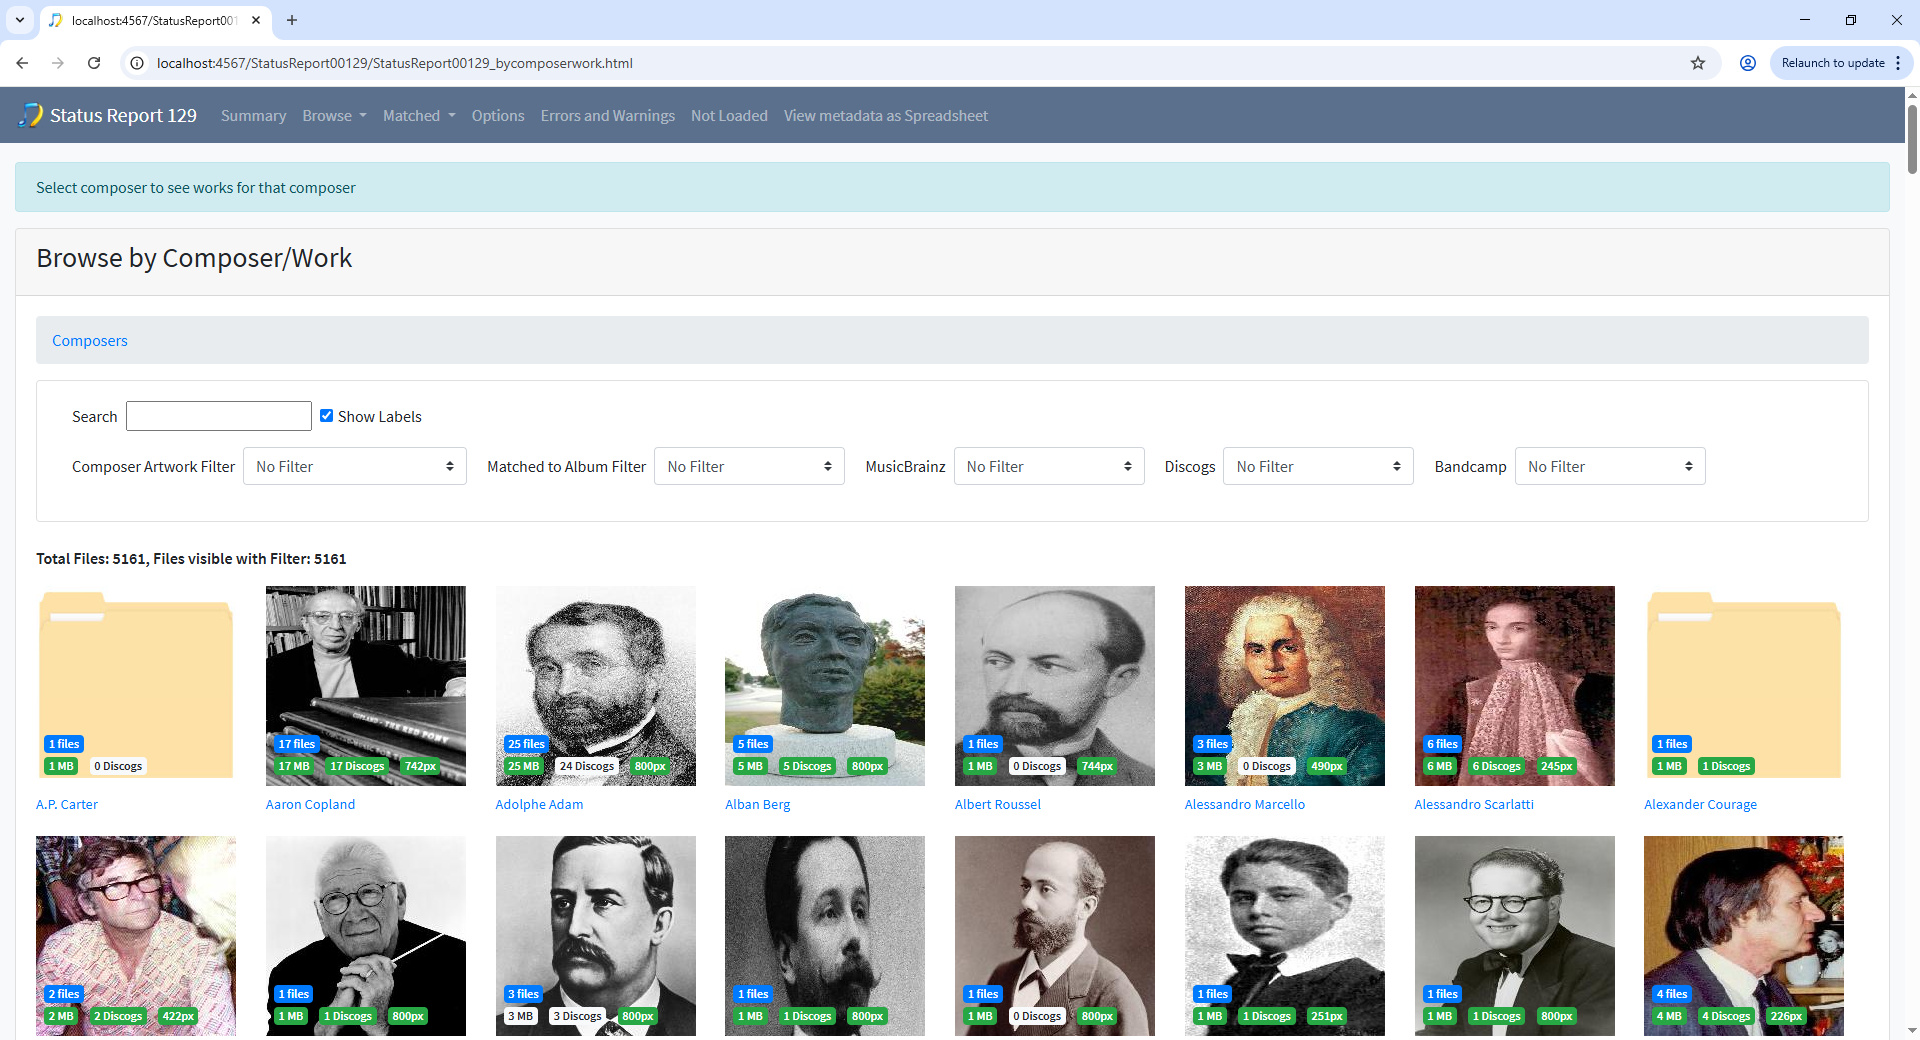Open the tab search chevron
1920x1040 pixels.
point(20,20)
